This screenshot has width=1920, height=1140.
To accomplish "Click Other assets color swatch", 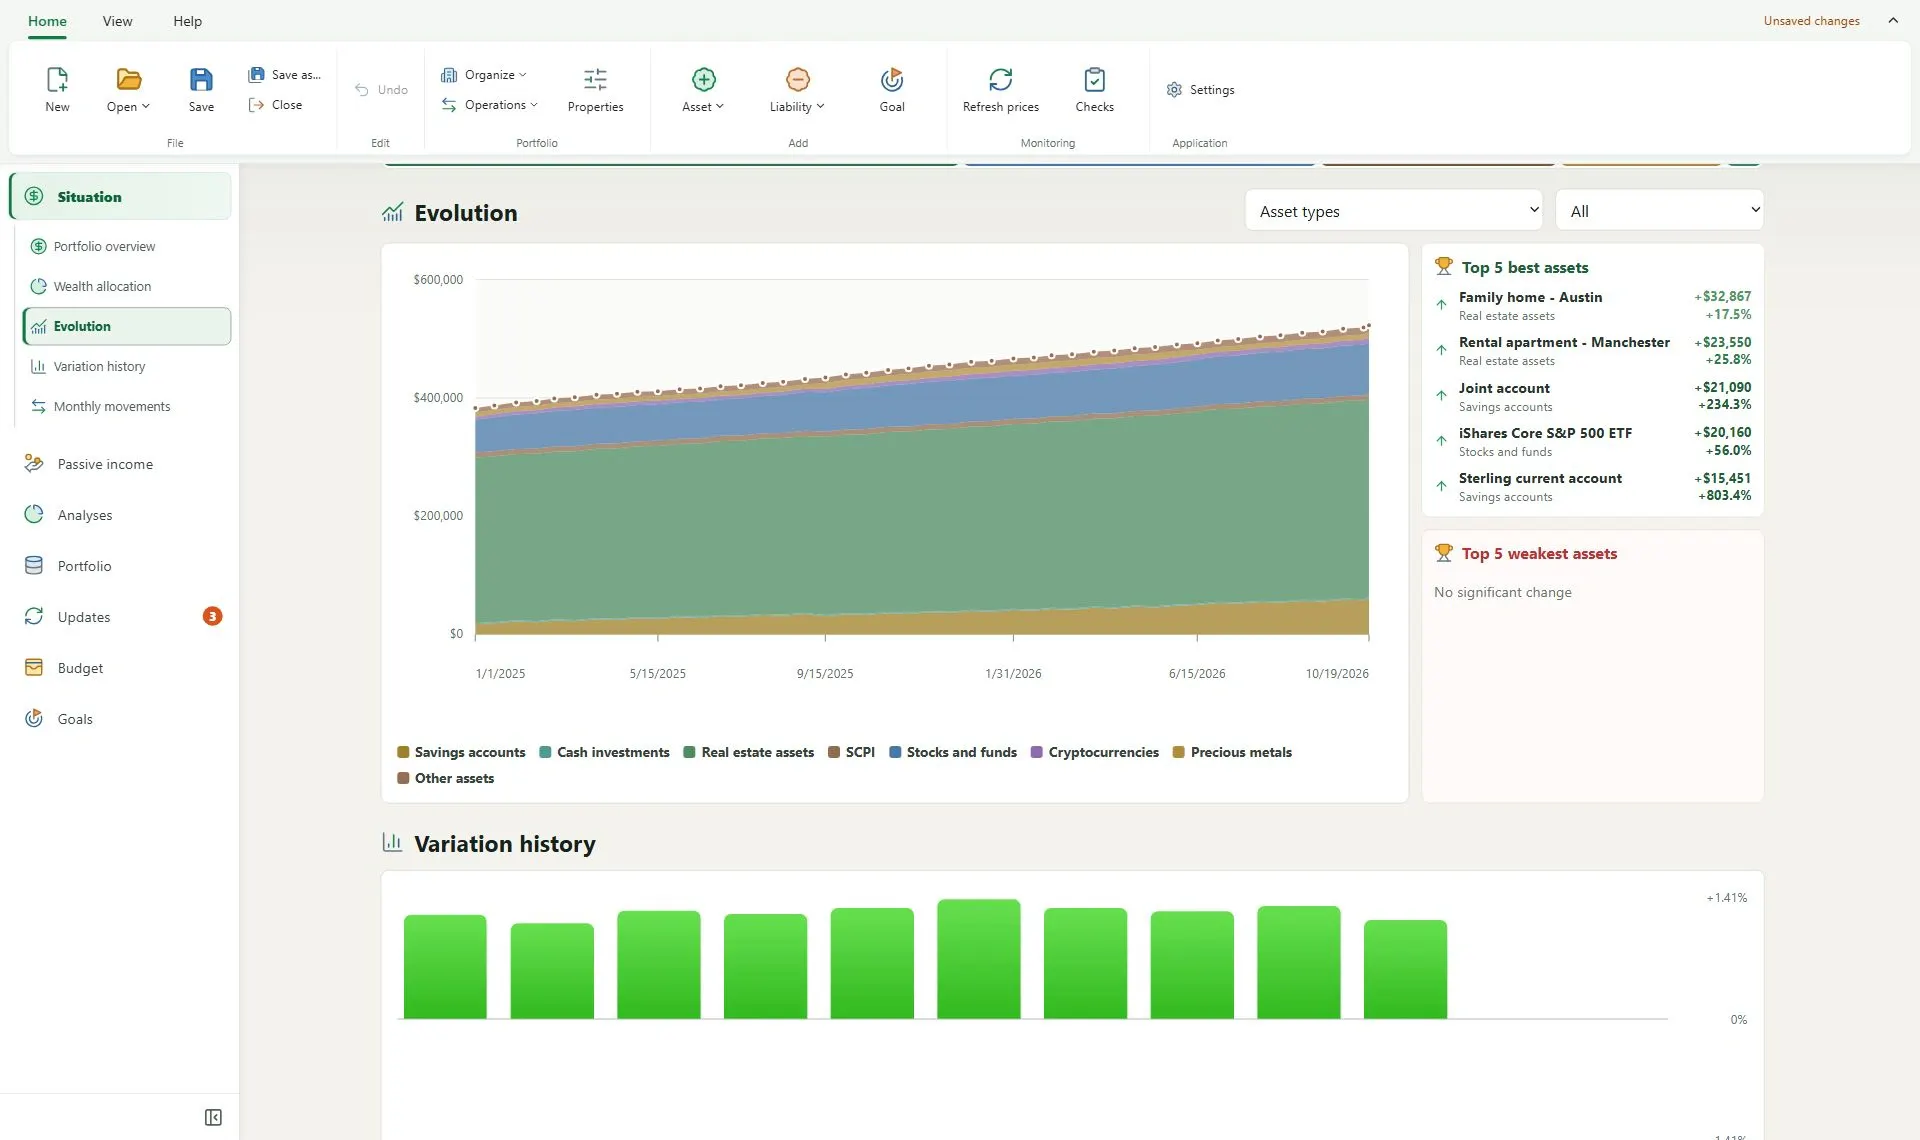I will 403,778.
